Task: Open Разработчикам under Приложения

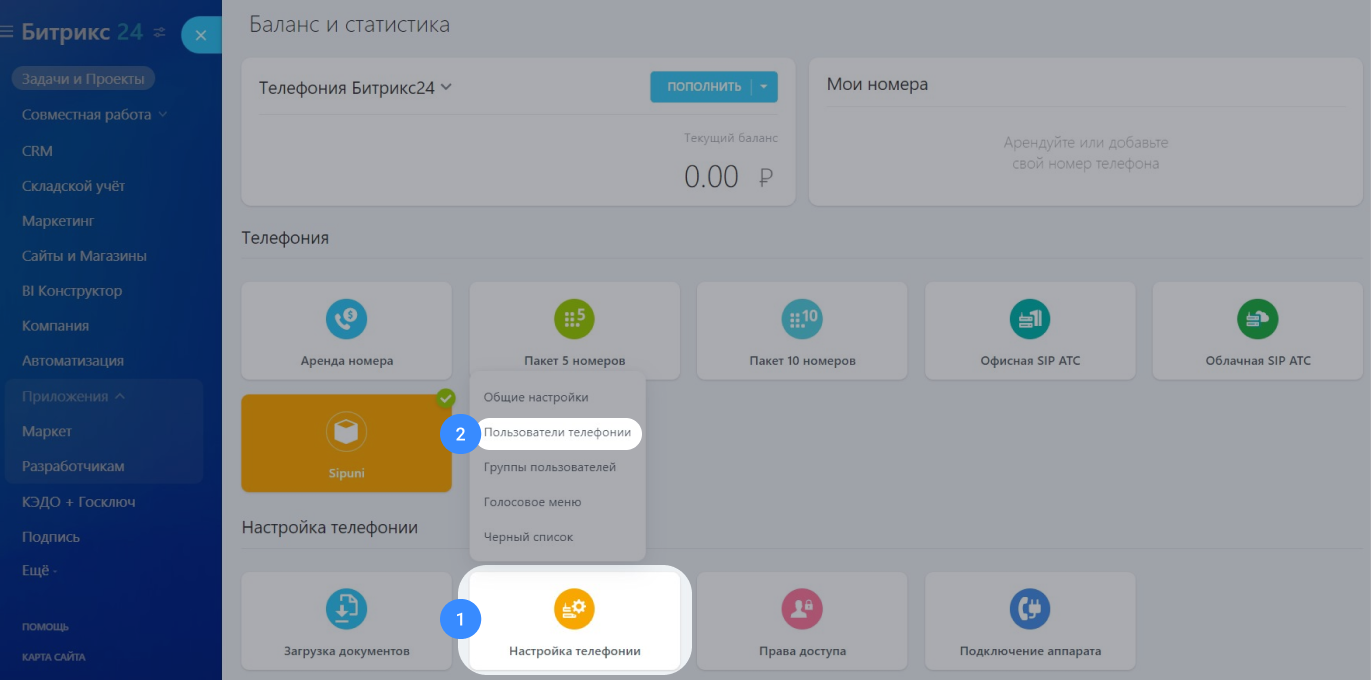Action: (73, 466)
